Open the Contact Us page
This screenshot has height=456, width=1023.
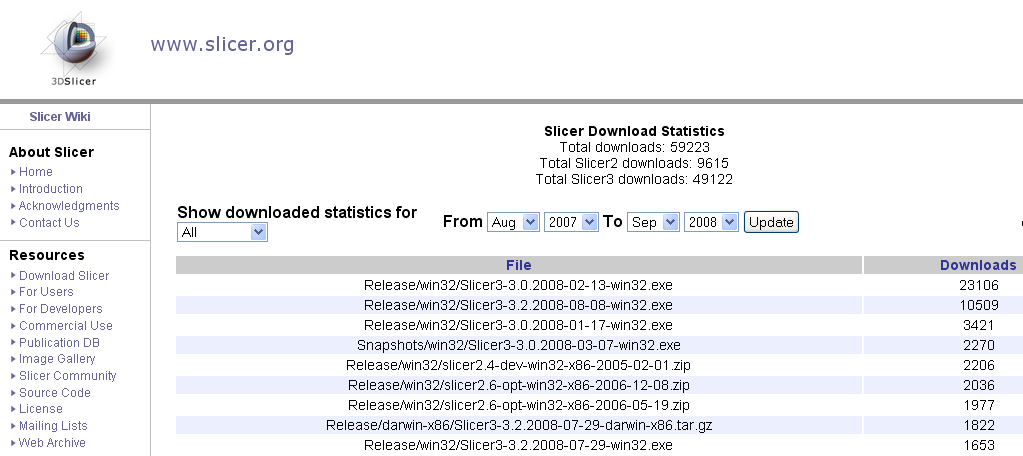click(x=49, y=223)
